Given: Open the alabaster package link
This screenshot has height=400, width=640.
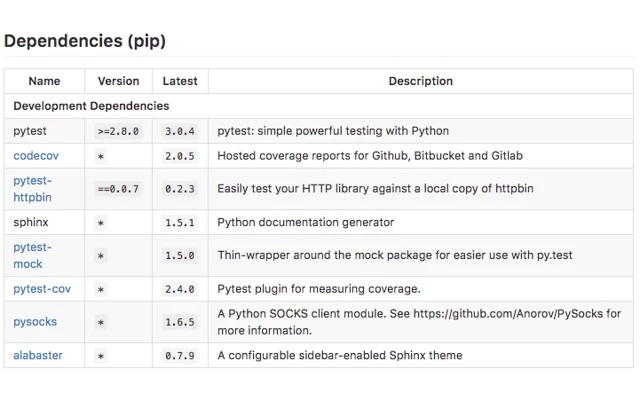Looking at the screenshot, I should pyautogui.click(x=38, y=355).
